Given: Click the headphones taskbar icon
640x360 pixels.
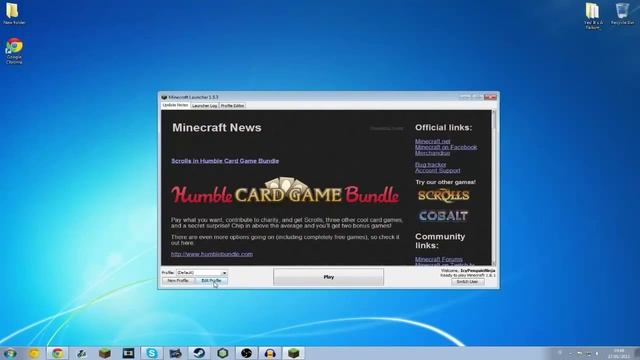Looking at the screenshot, I should (270, 353).
